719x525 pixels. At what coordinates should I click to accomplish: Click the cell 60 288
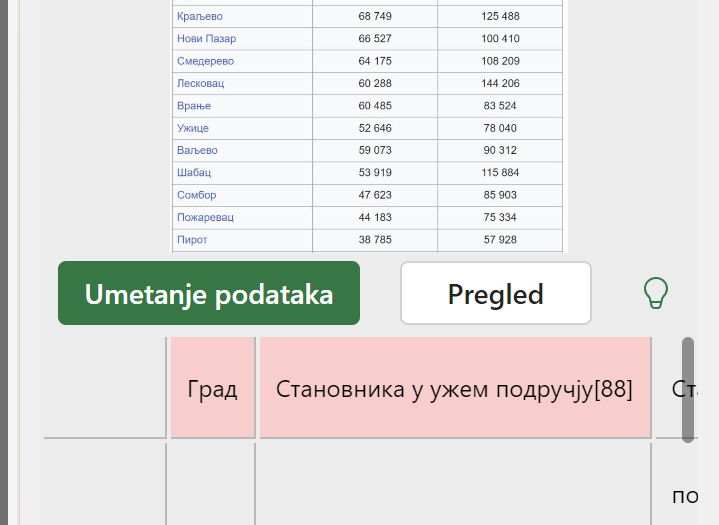pos(375,83)
